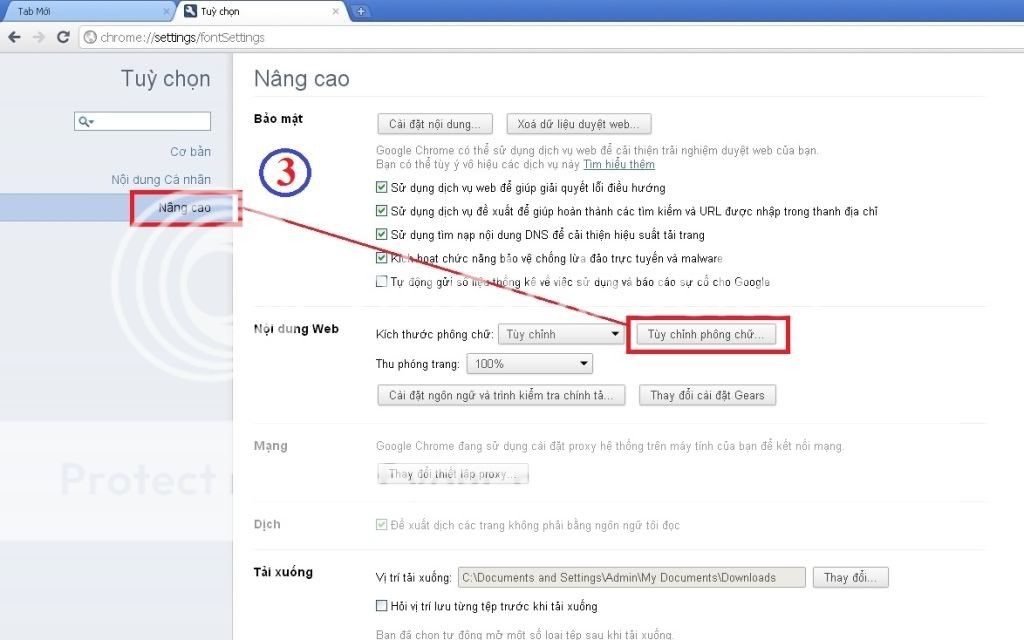Reload the page with the refresh icon

pos(63,37)
